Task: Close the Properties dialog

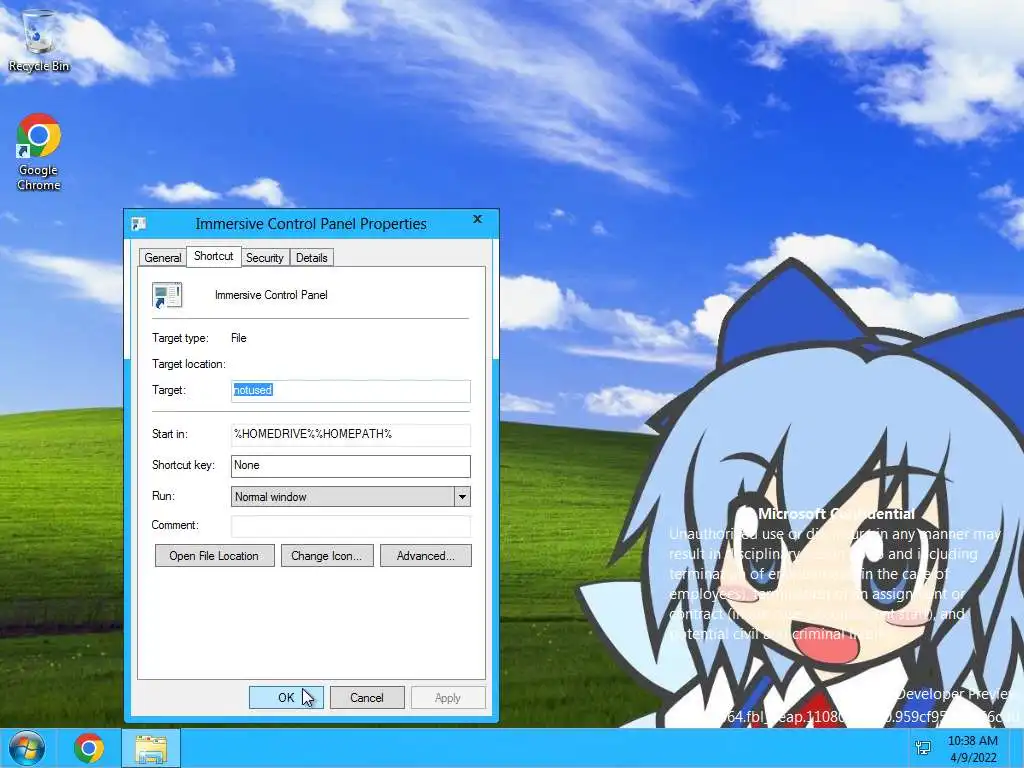Action: 477,219
